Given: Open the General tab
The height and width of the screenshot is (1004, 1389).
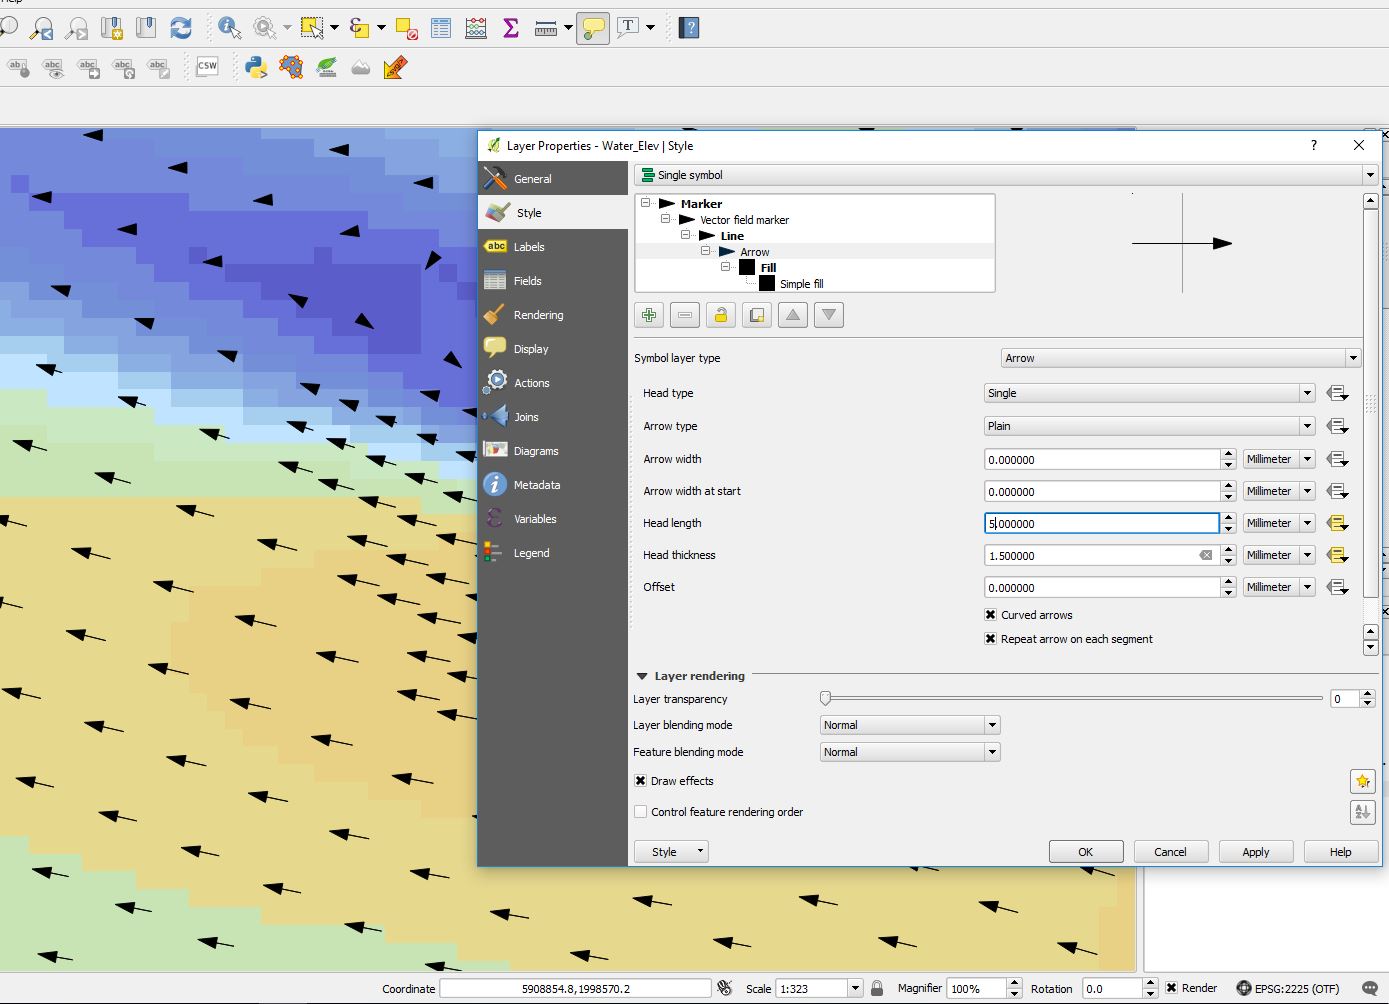Looking at the screenshot, I should point(553,179).
